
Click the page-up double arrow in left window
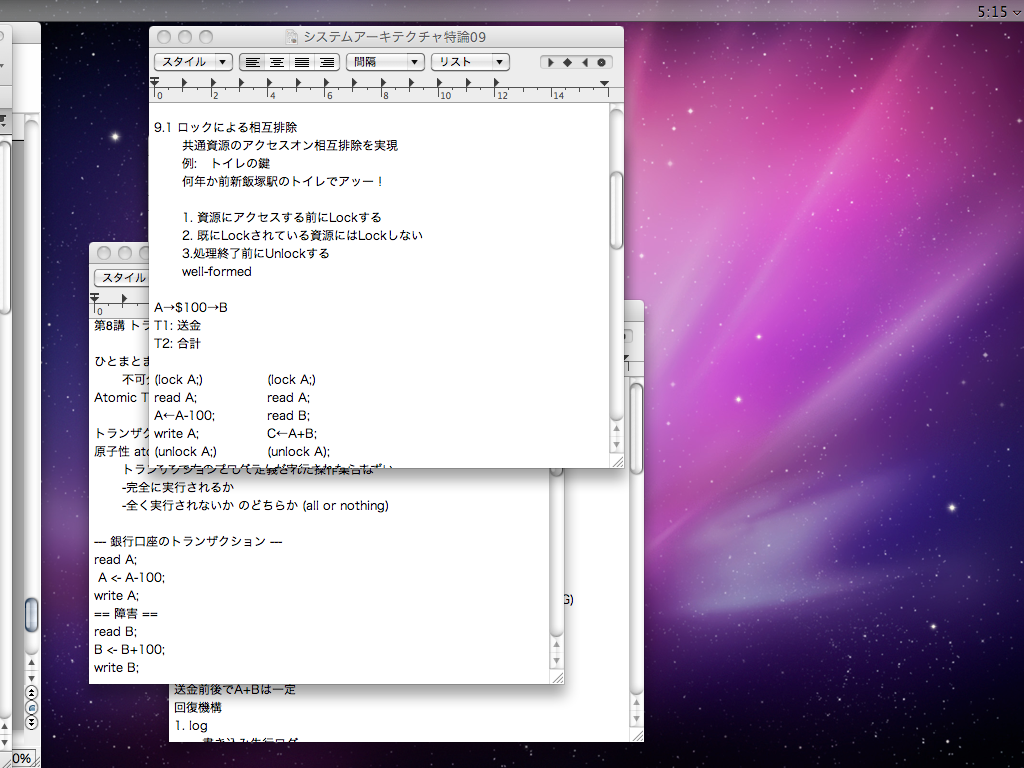(x=31, y=692)
